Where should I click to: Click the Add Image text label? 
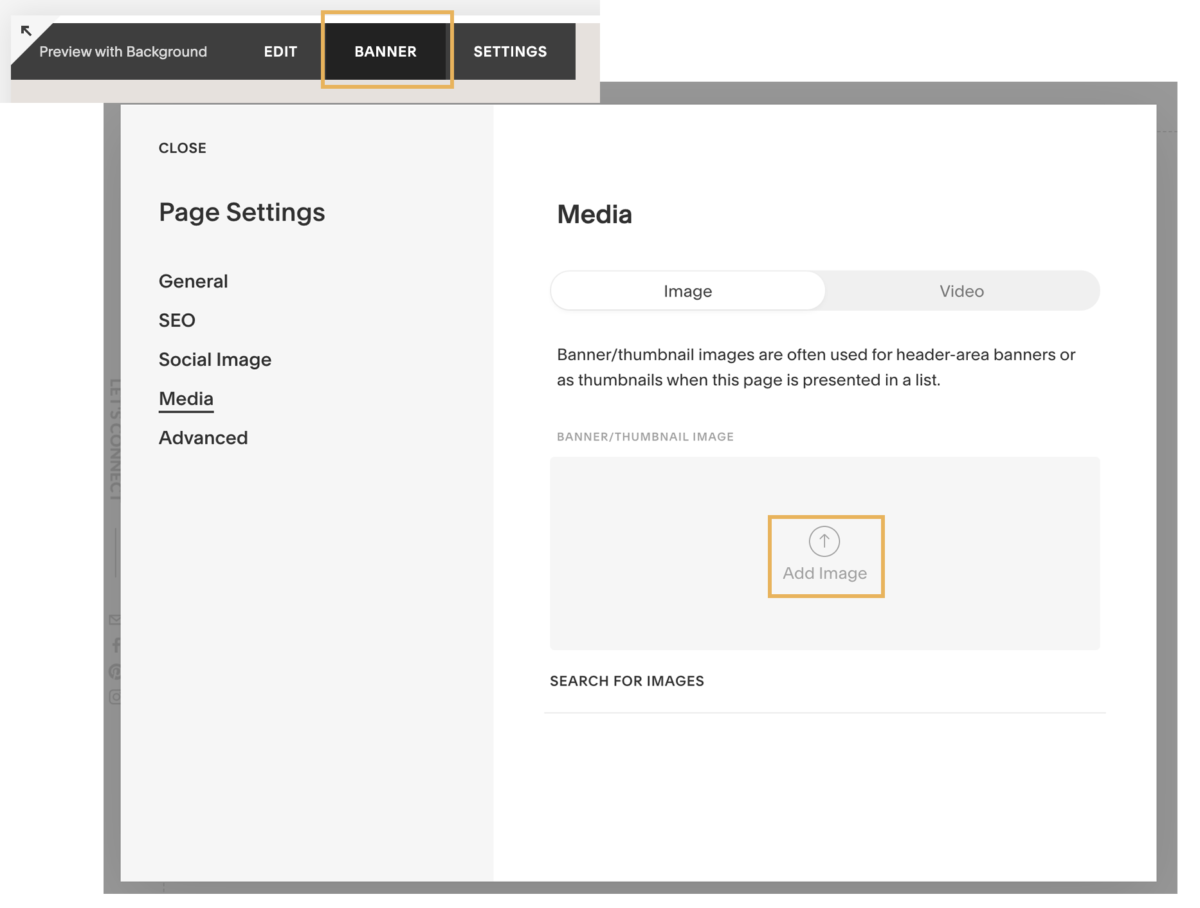[825, 573]
